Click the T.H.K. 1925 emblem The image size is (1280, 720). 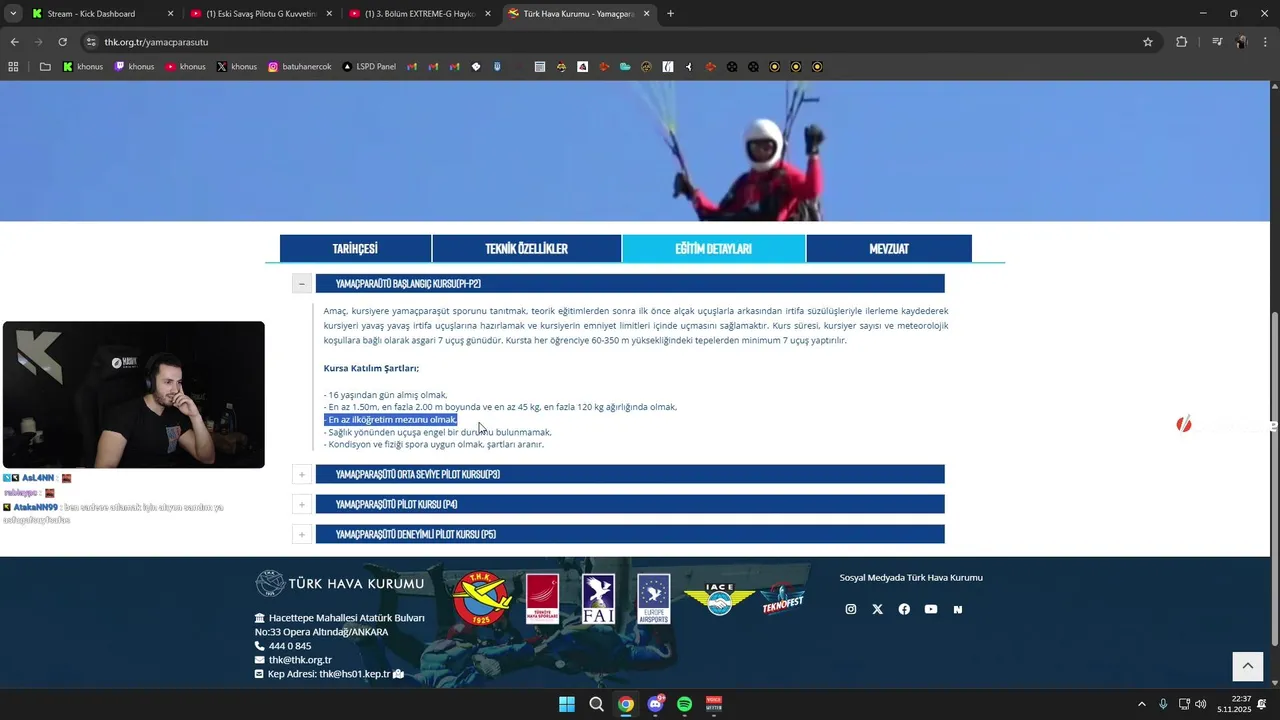[482, 598]
